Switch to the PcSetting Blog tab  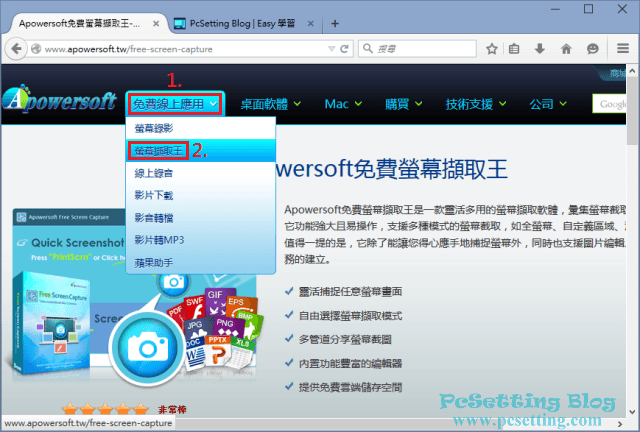pyautogui.click(x=240, y=21)
